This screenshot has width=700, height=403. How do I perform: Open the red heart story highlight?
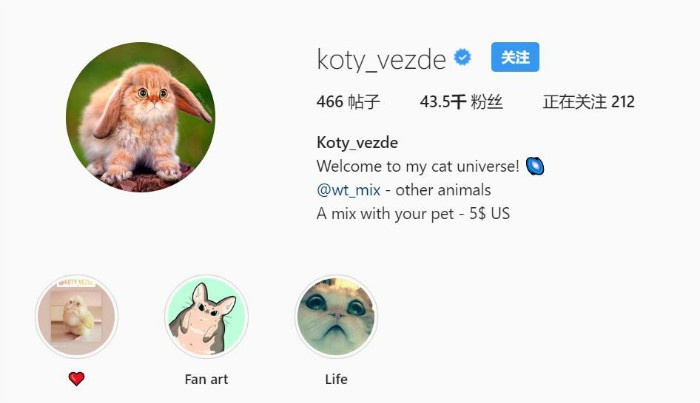[76, 316]
